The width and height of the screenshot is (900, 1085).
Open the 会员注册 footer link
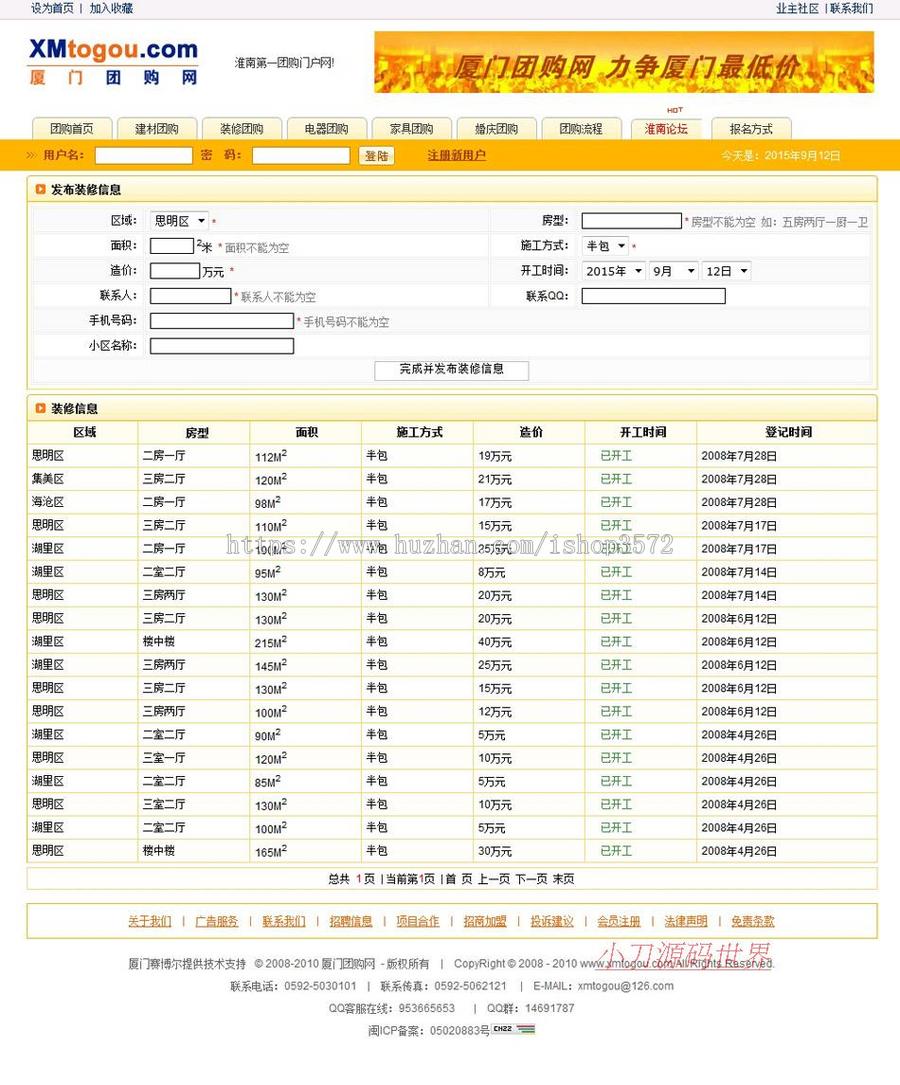(x=619, y=921)
